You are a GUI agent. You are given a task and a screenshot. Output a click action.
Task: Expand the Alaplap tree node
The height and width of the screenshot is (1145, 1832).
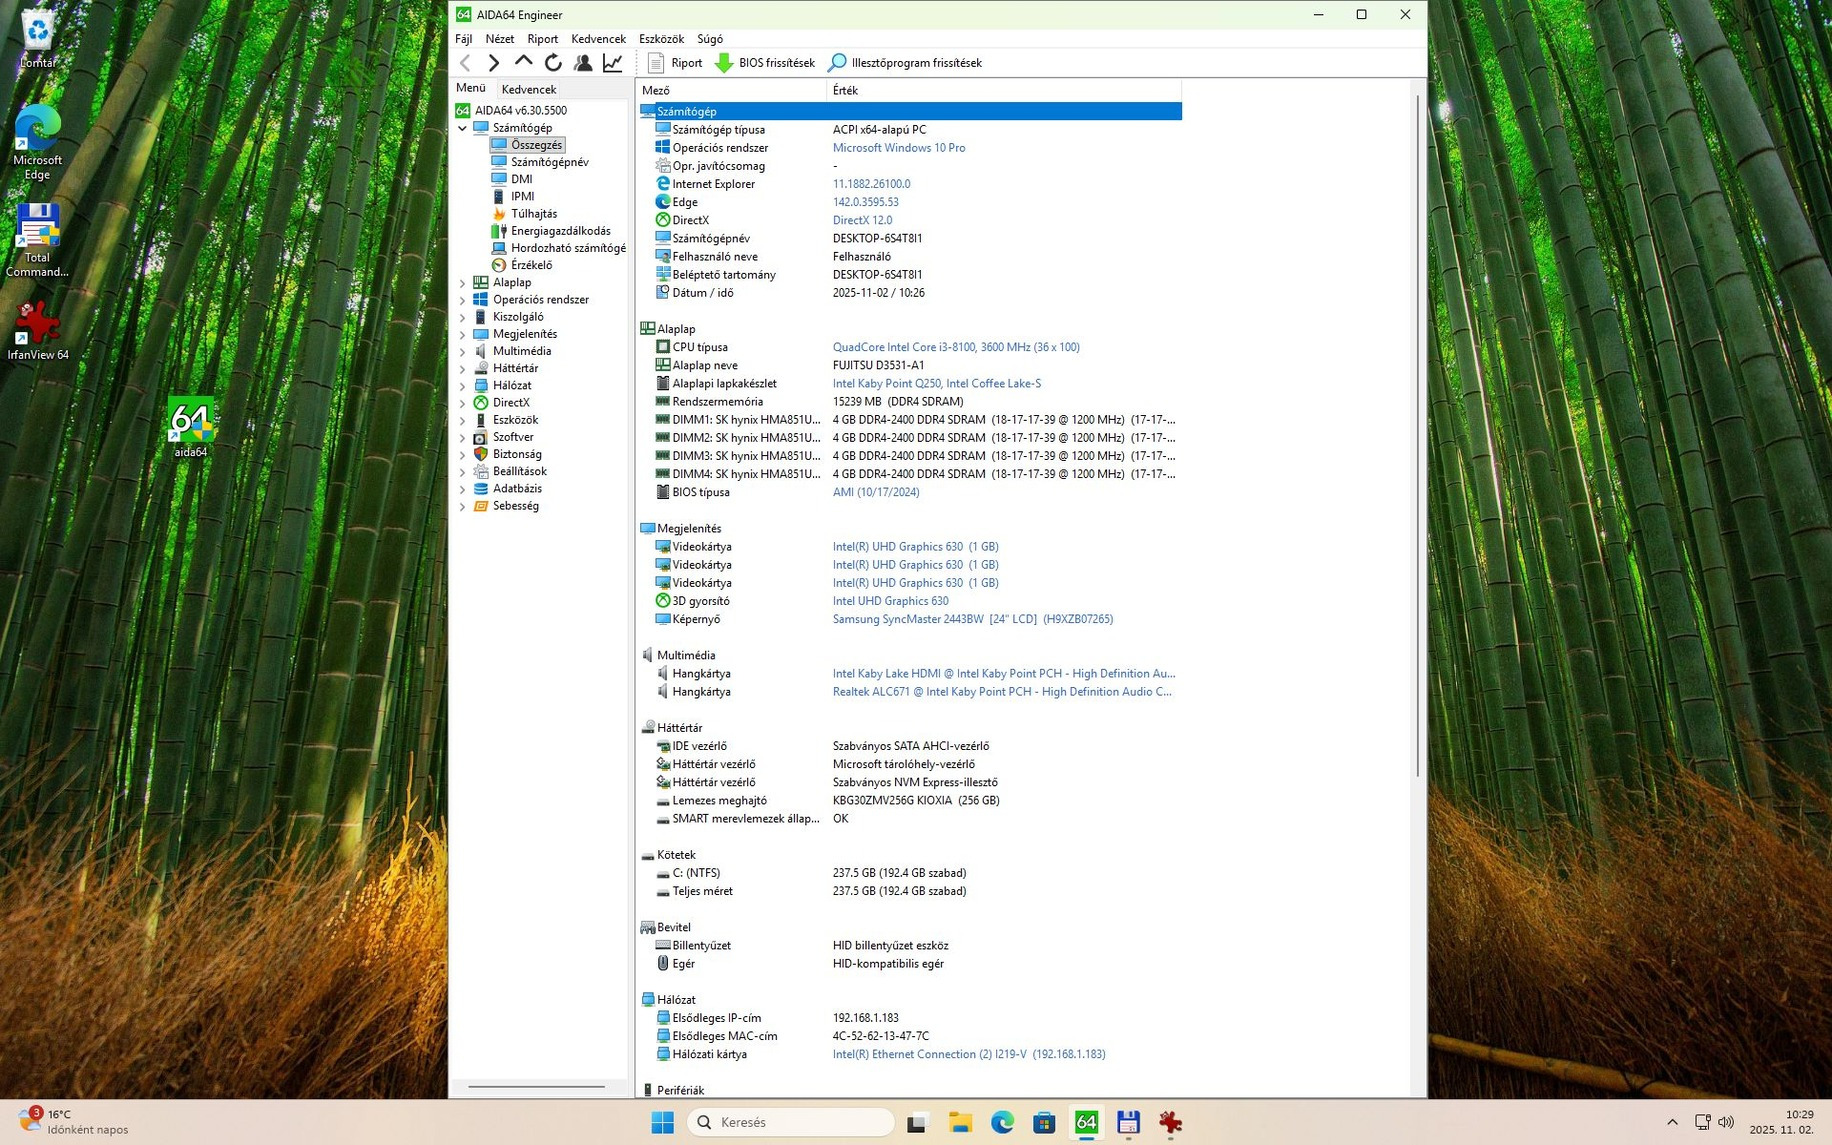[462, 283]
